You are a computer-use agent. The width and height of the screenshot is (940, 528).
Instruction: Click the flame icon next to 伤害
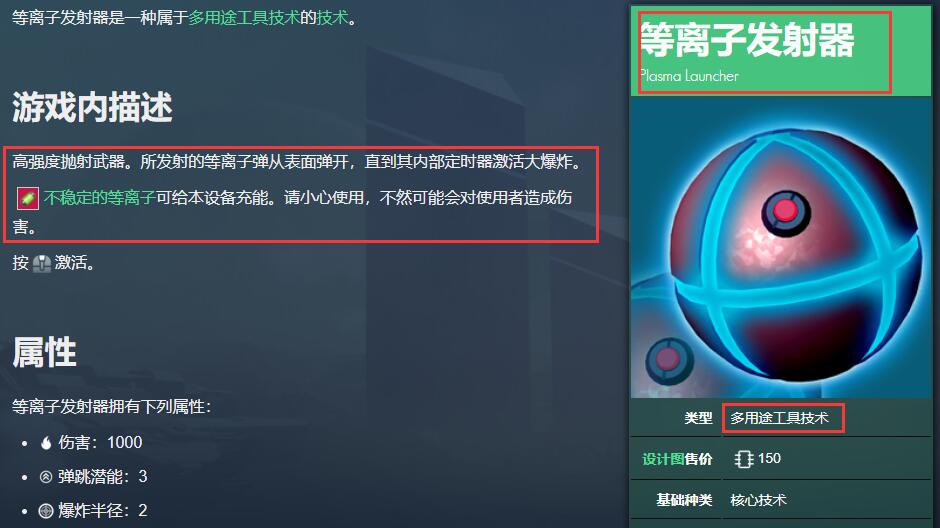tap(46, 443)
